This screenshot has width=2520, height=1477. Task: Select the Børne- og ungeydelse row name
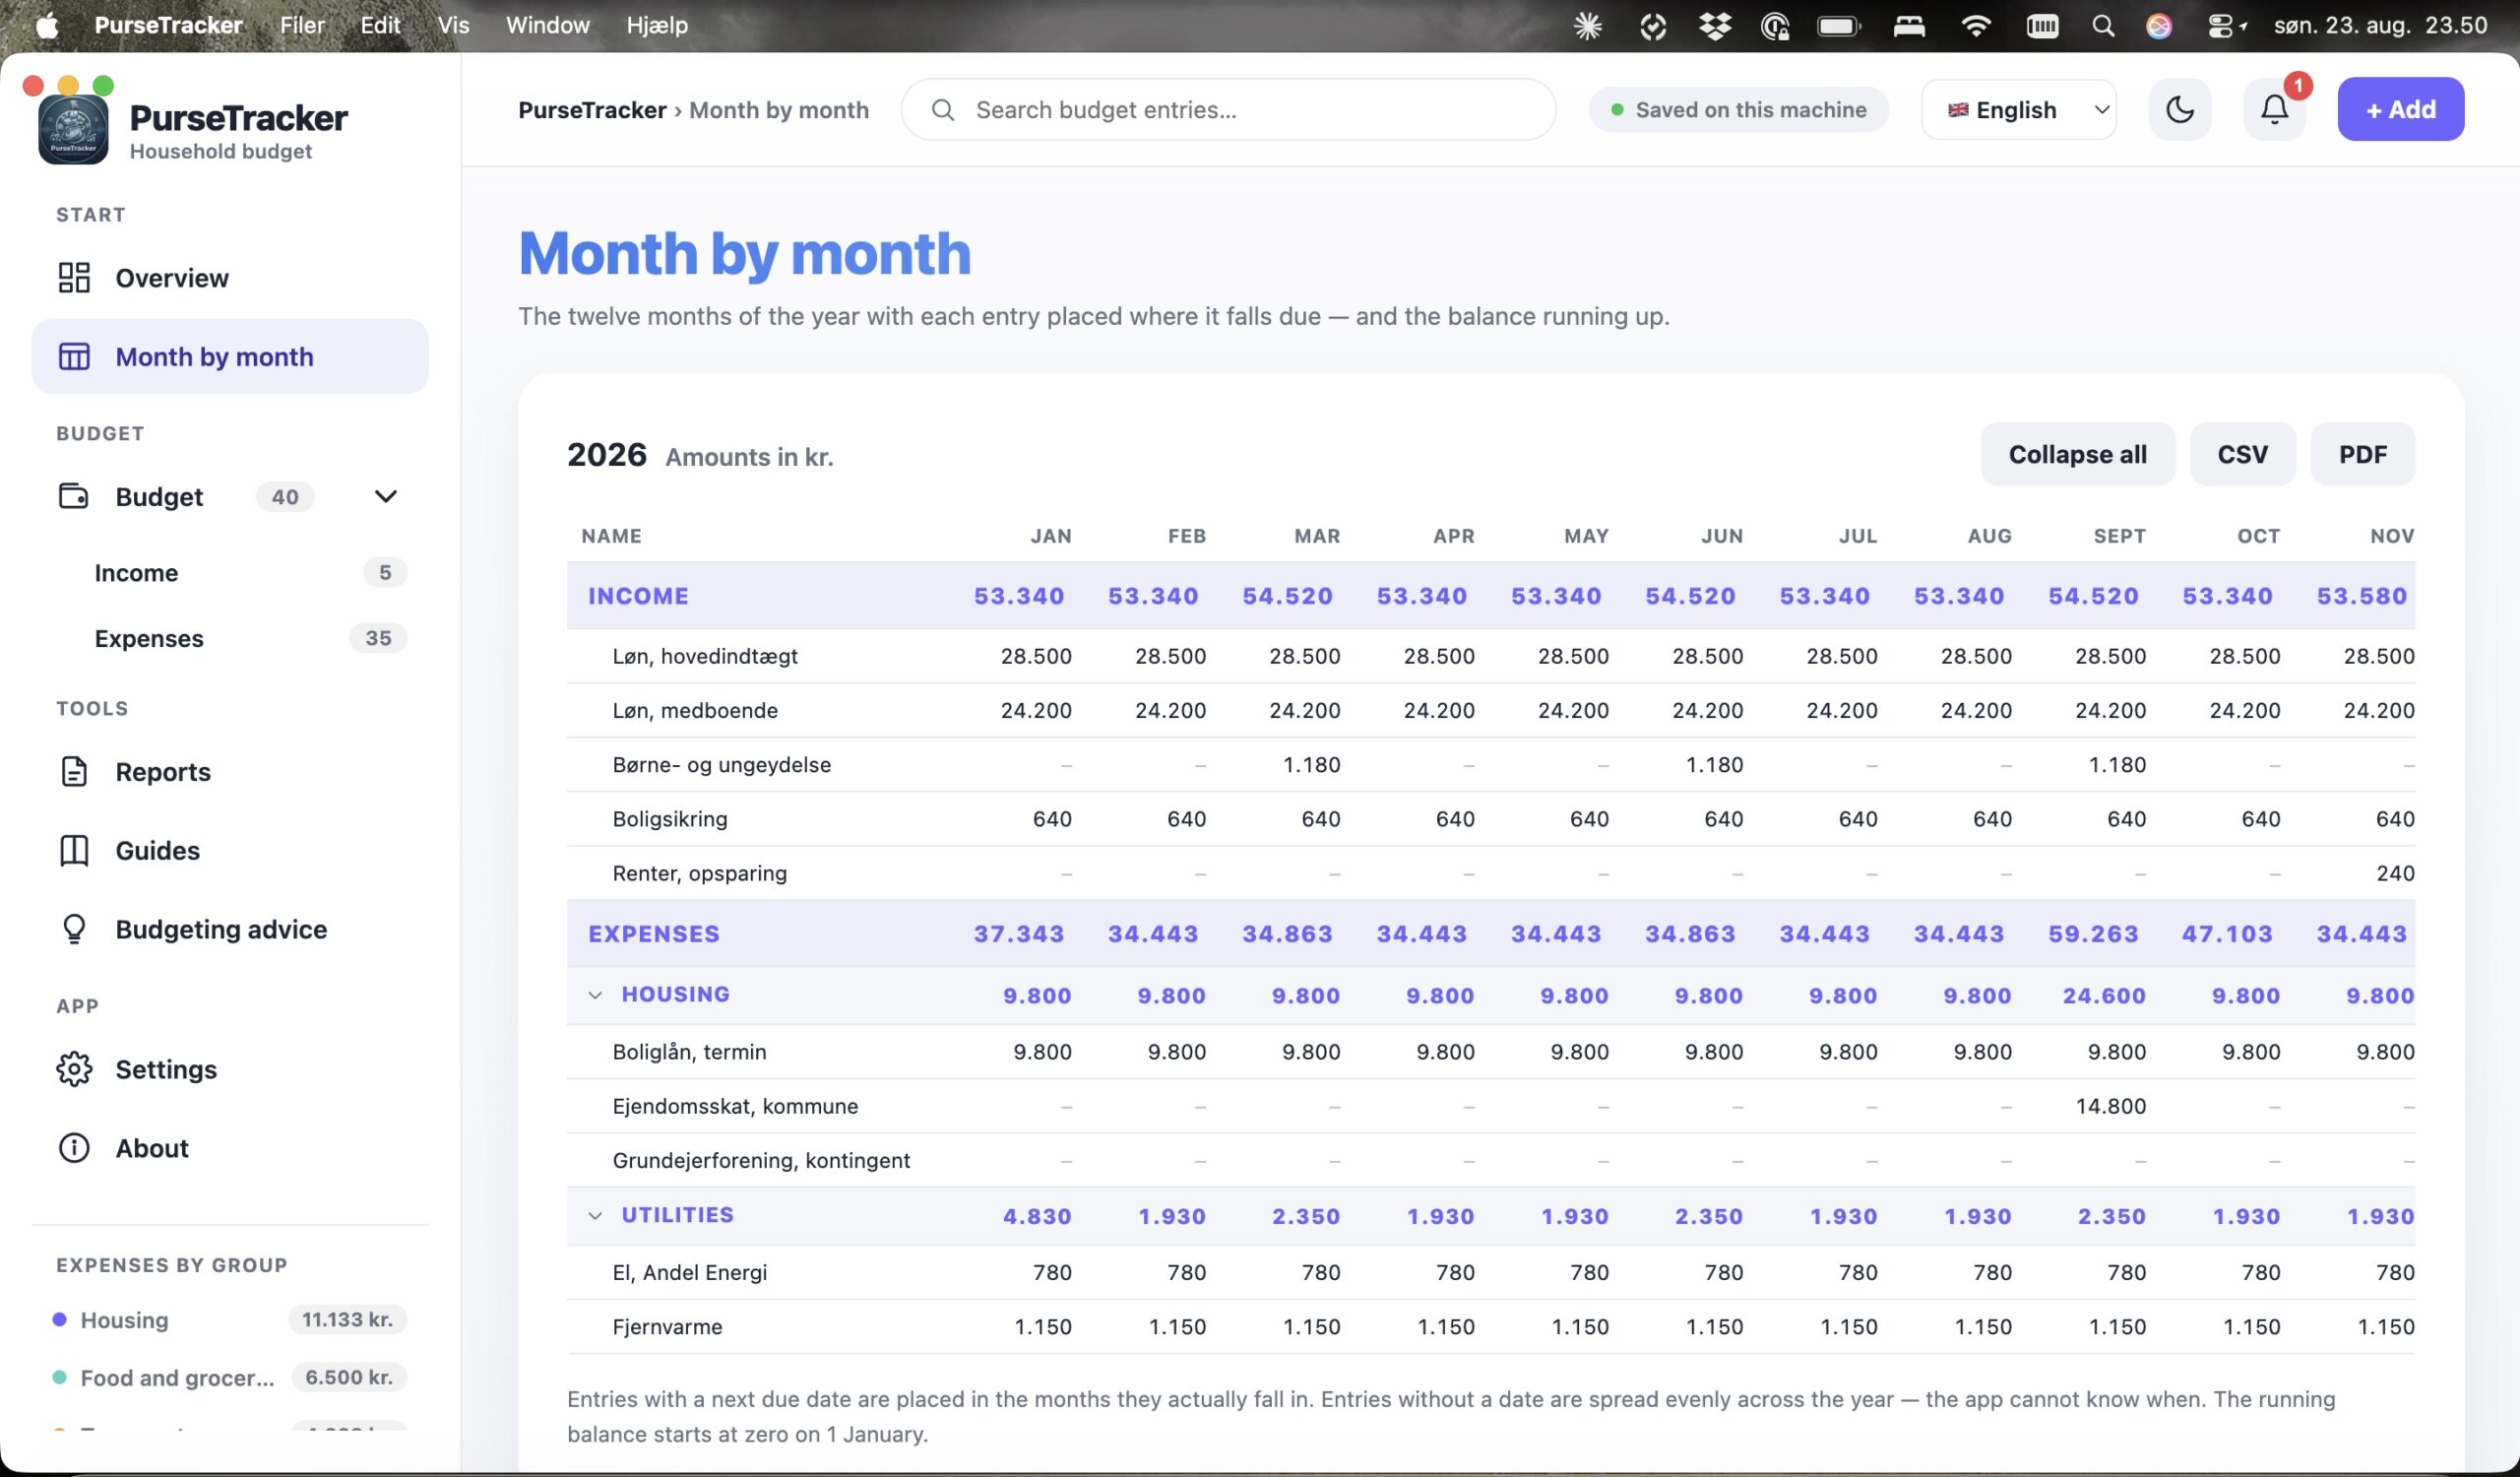(x=721, y=764)
